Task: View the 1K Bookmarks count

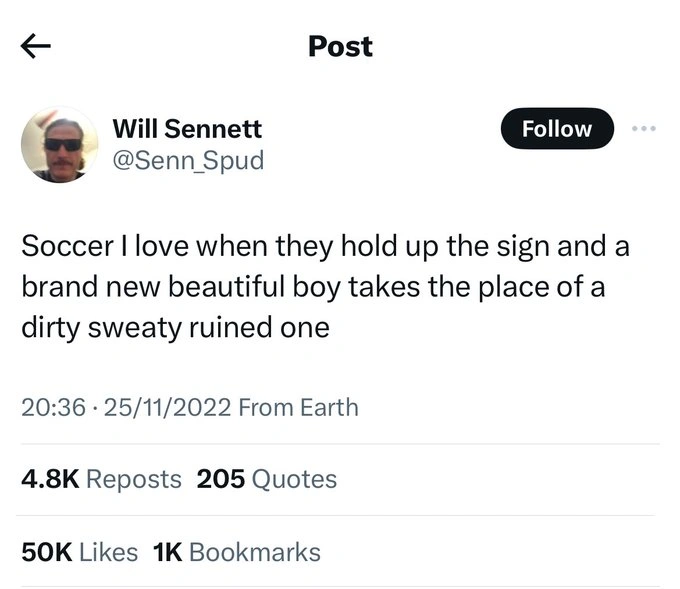Action: 237,552
